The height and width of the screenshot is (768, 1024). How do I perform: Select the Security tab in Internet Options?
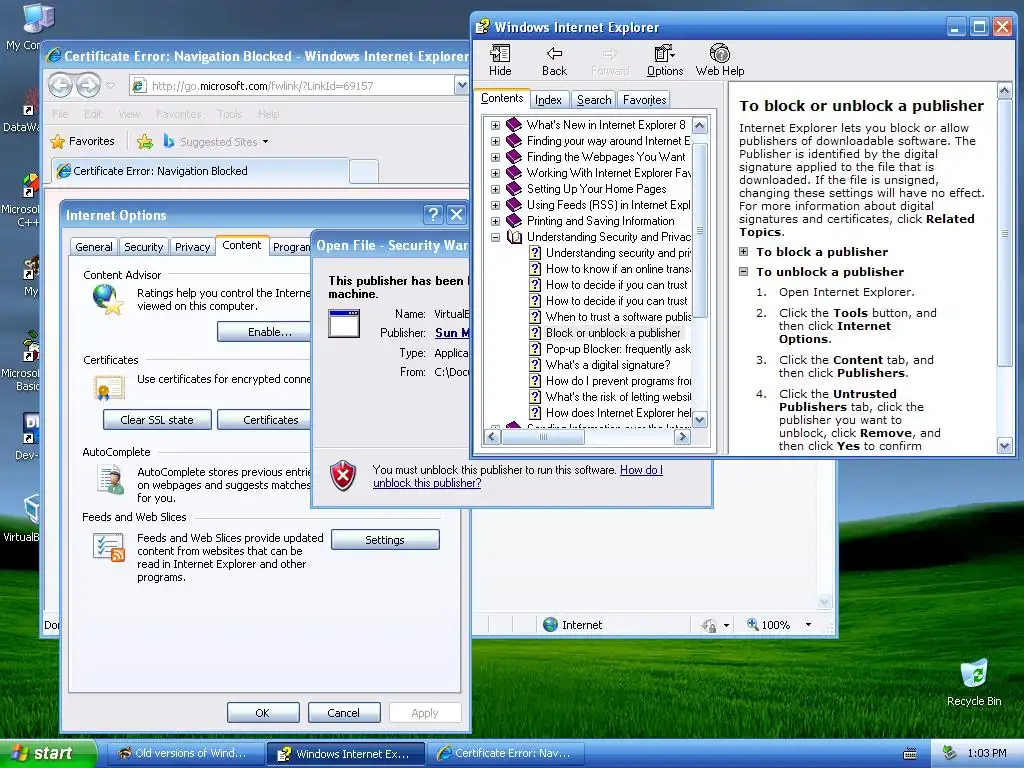tap(143, 247)
